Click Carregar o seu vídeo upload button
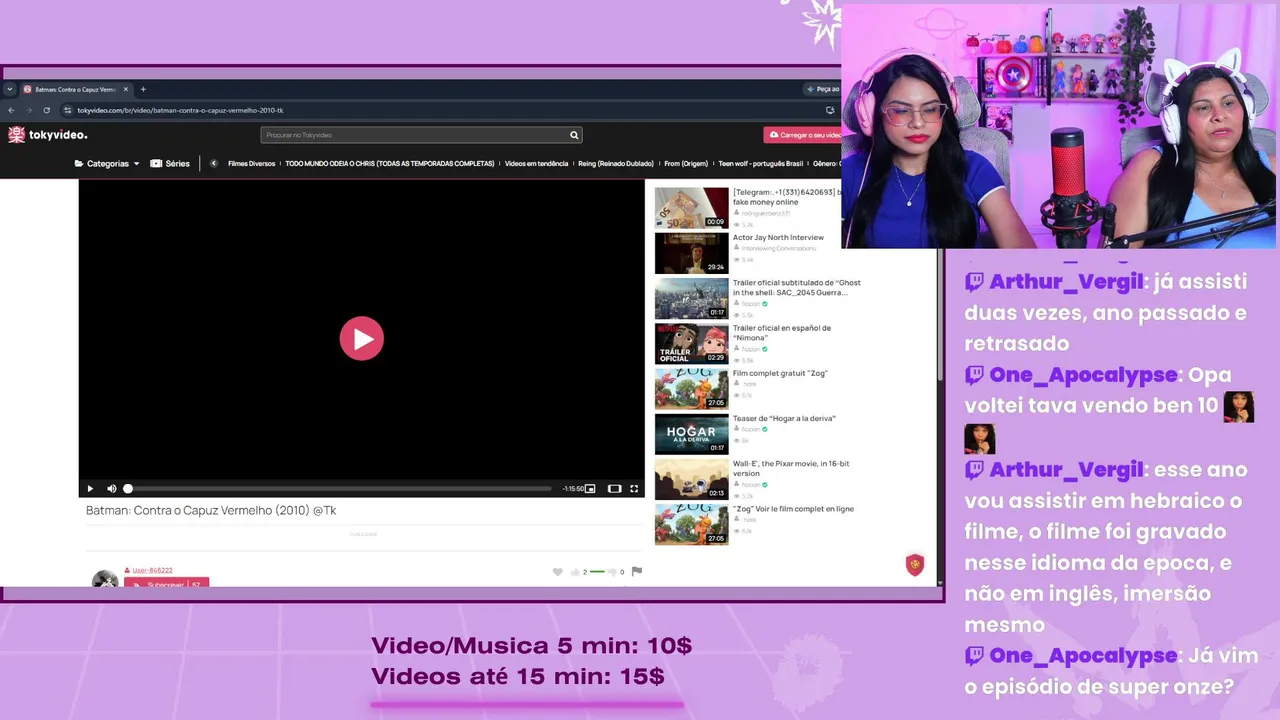The height and width of the screenshot is (720, 1280). click(803, 135)
